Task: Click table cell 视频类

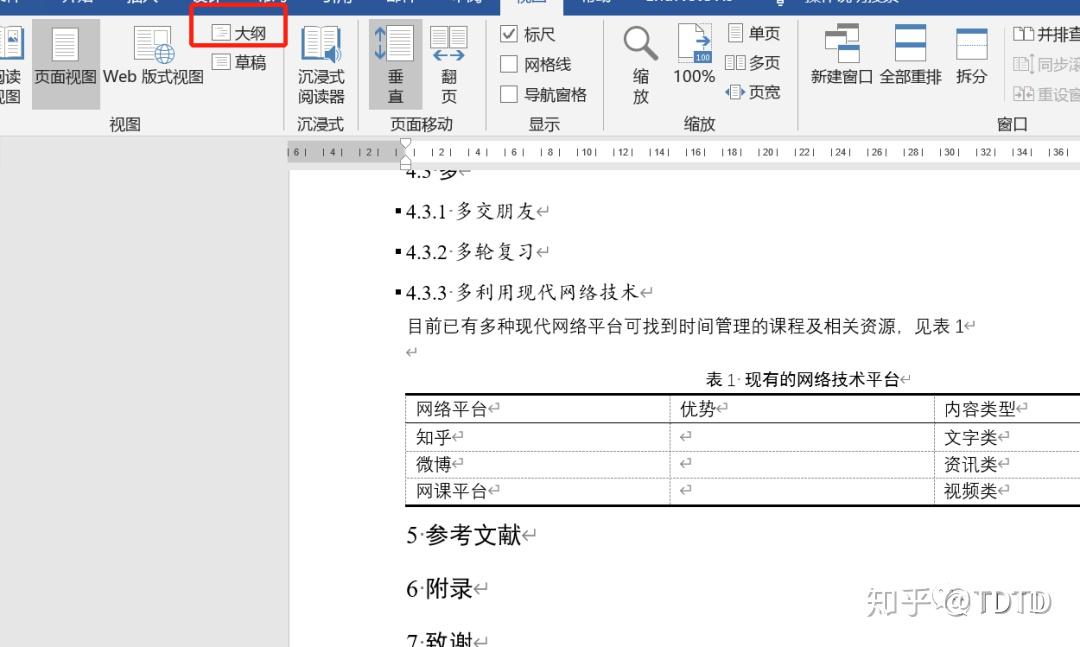Action: tap(970, 491)
